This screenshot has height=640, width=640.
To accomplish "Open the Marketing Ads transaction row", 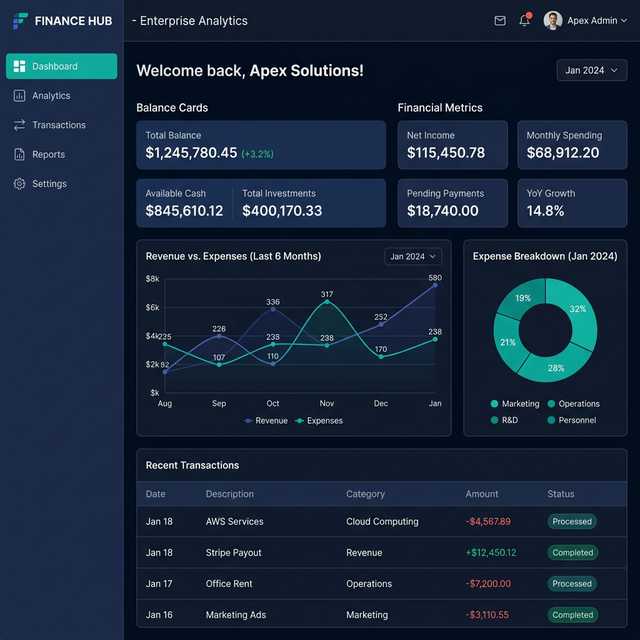I will point(382,614).
